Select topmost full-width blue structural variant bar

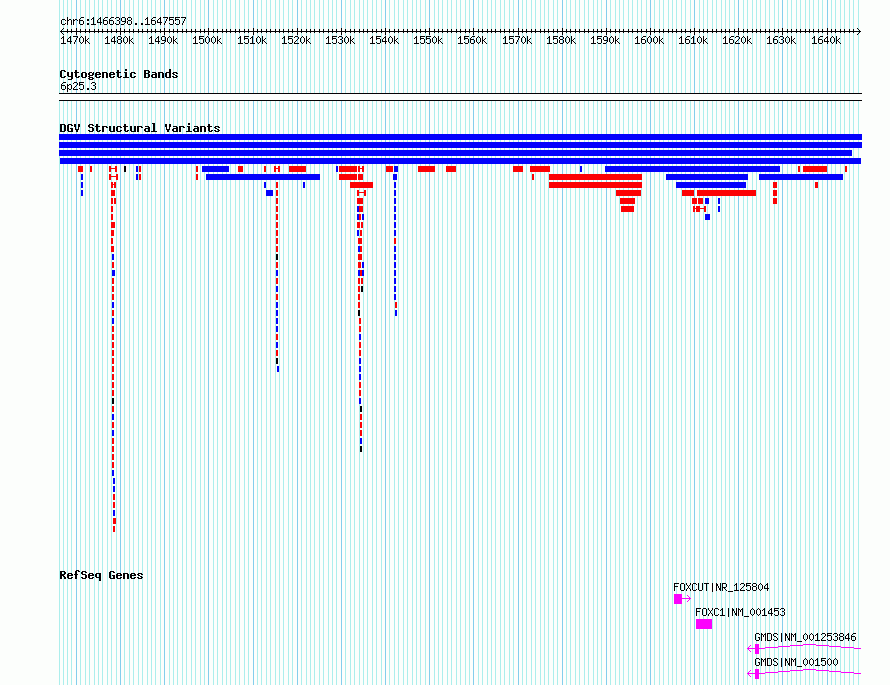click(460, 137)
